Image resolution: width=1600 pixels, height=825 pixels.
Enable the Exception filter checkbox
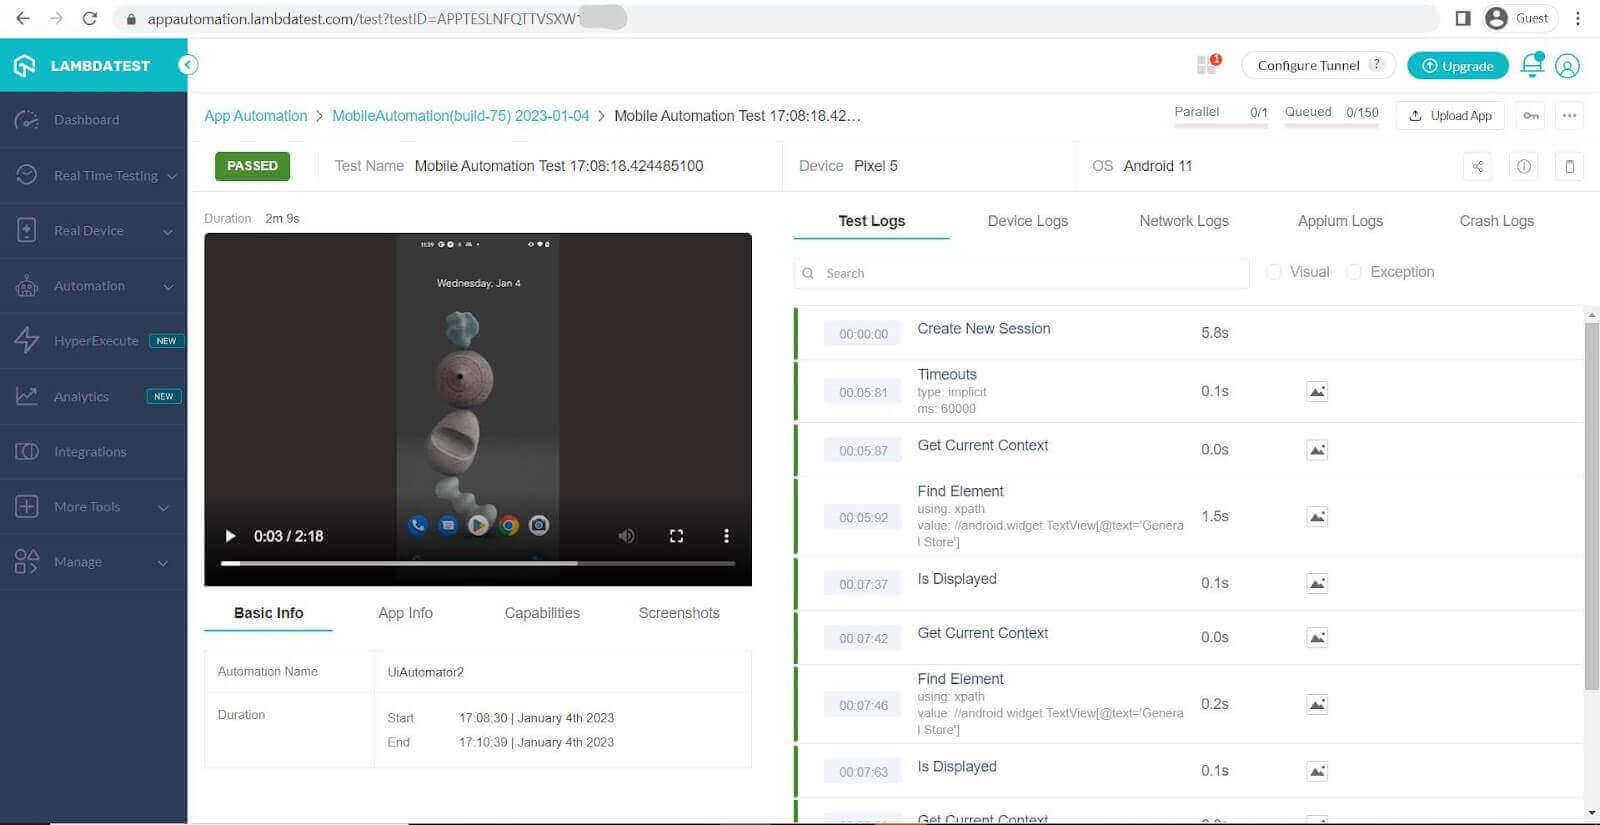(1353, 272)
